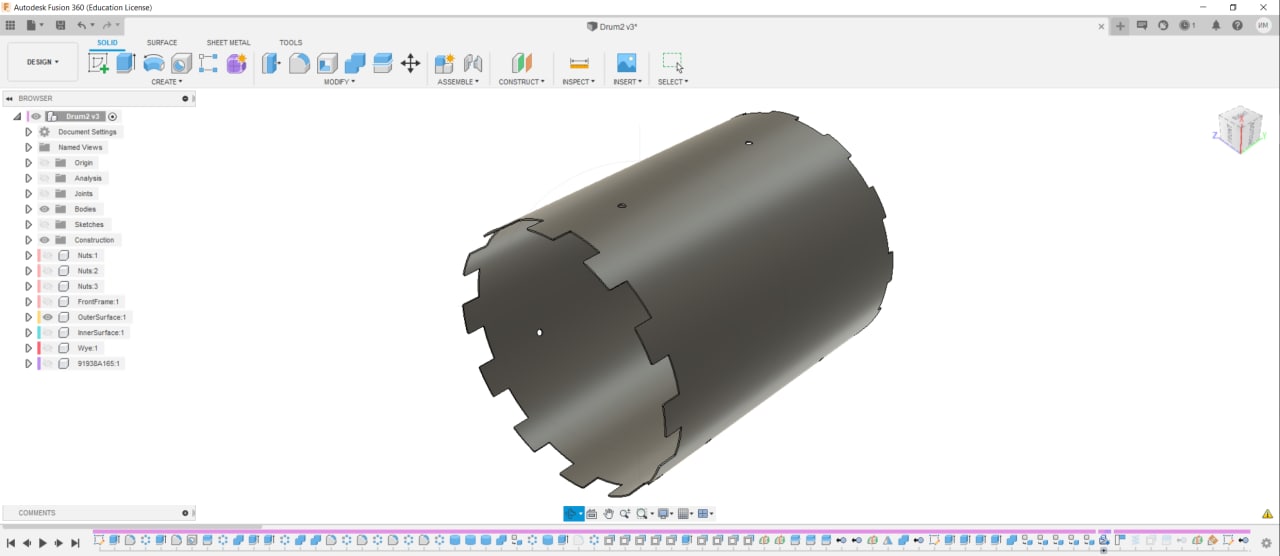Select the Combine tool

[355, 63]
